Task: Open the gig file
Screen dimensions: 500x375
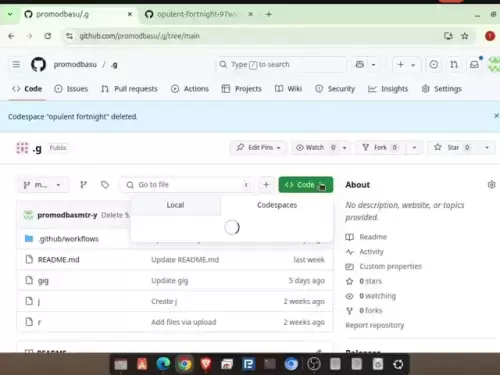Action: [43, 281]
